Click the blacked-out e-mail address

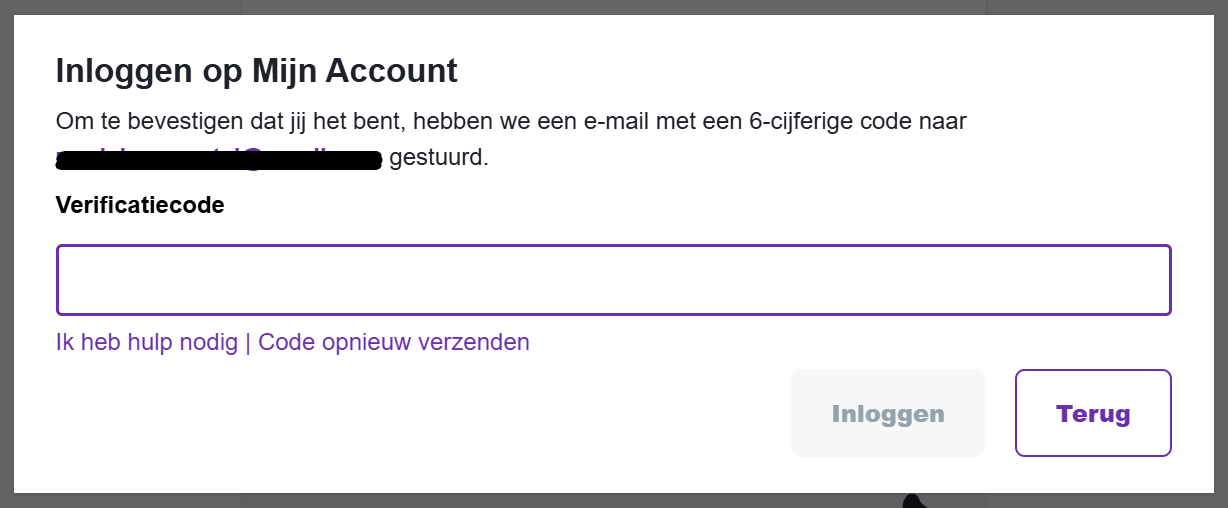coord(219,158)
